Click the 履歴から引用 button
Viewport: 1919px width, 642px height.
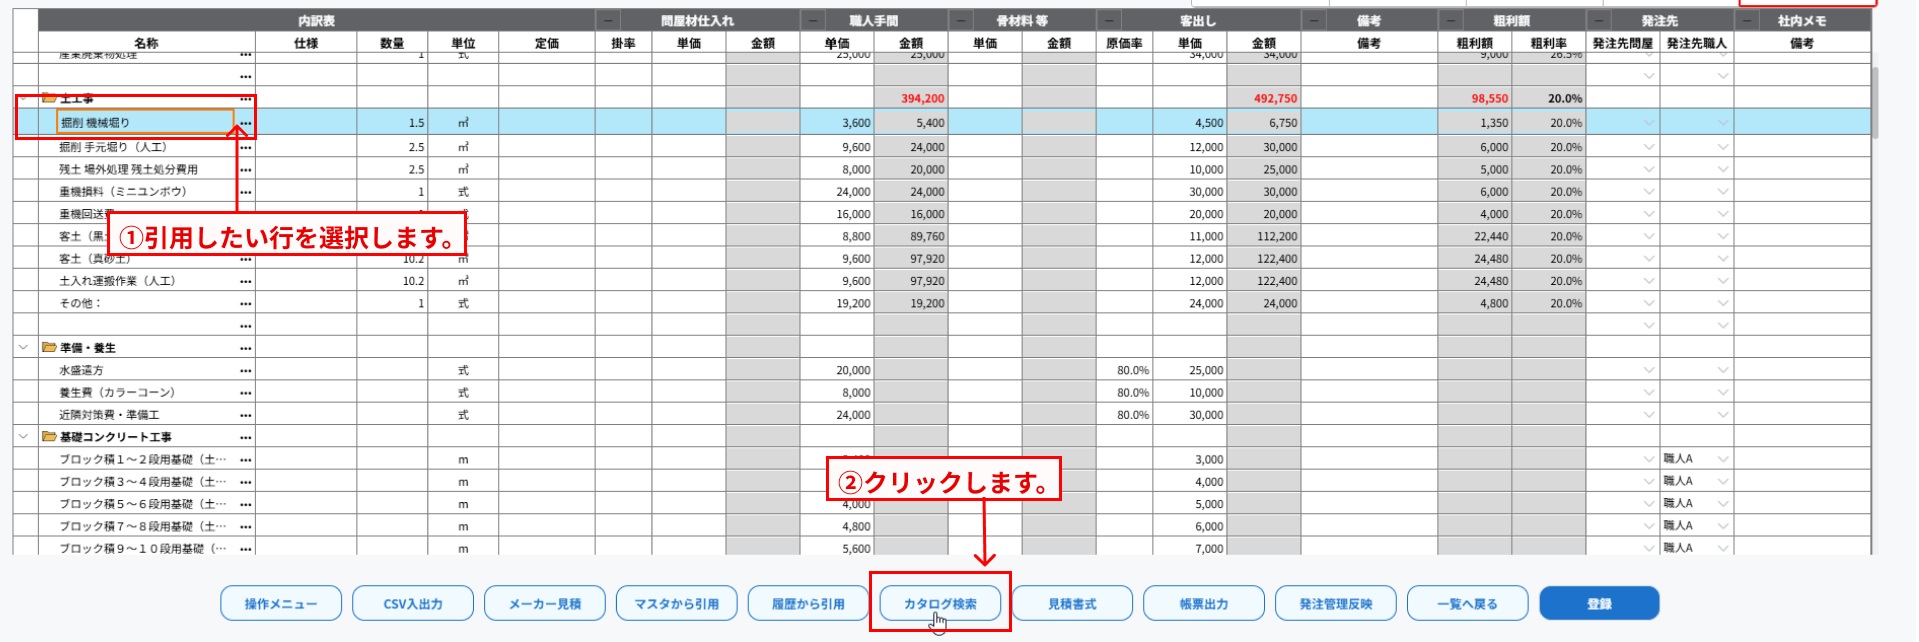click(808, 604)
